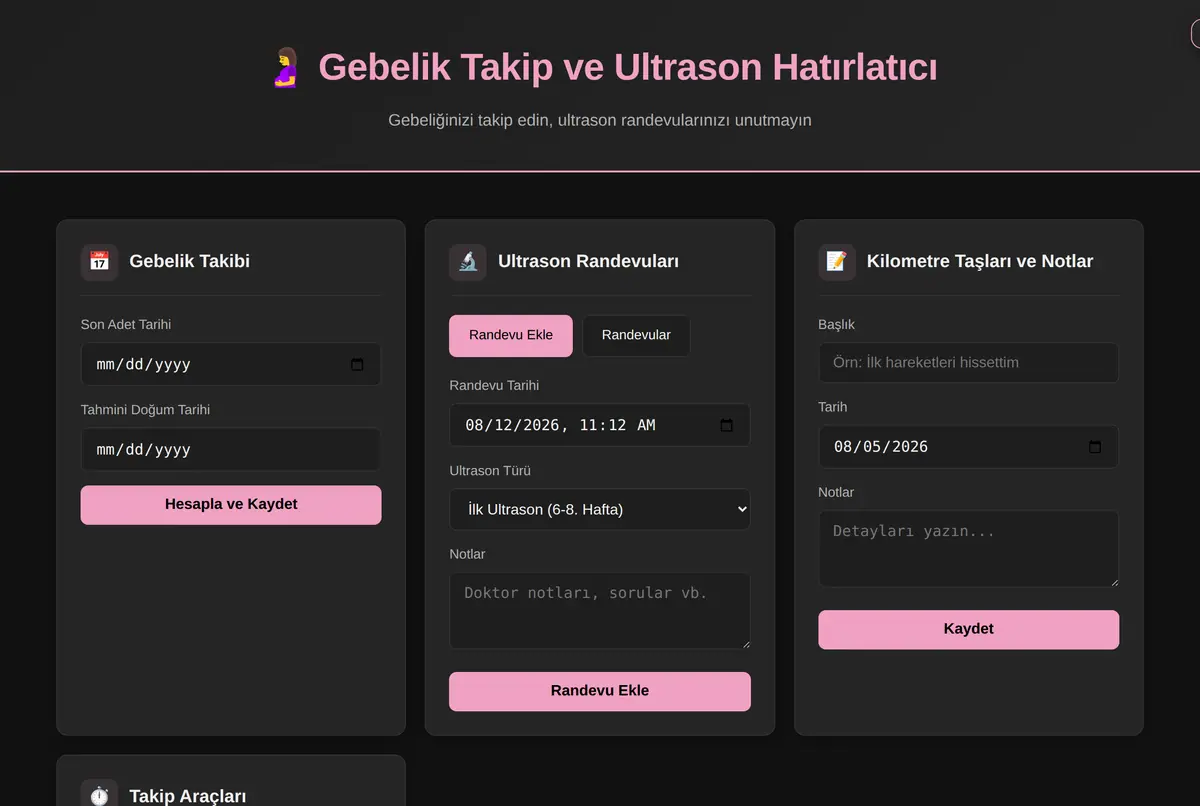This screenshot has height=806, width=1200.
Task: Click the Kilometre Taşları ve Notlar heading
Action: click(980, 262)
